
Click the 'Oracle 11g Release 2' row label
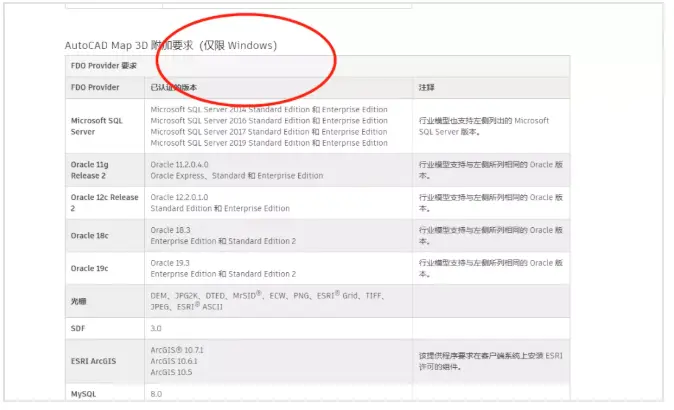click(x=89, y=170)
